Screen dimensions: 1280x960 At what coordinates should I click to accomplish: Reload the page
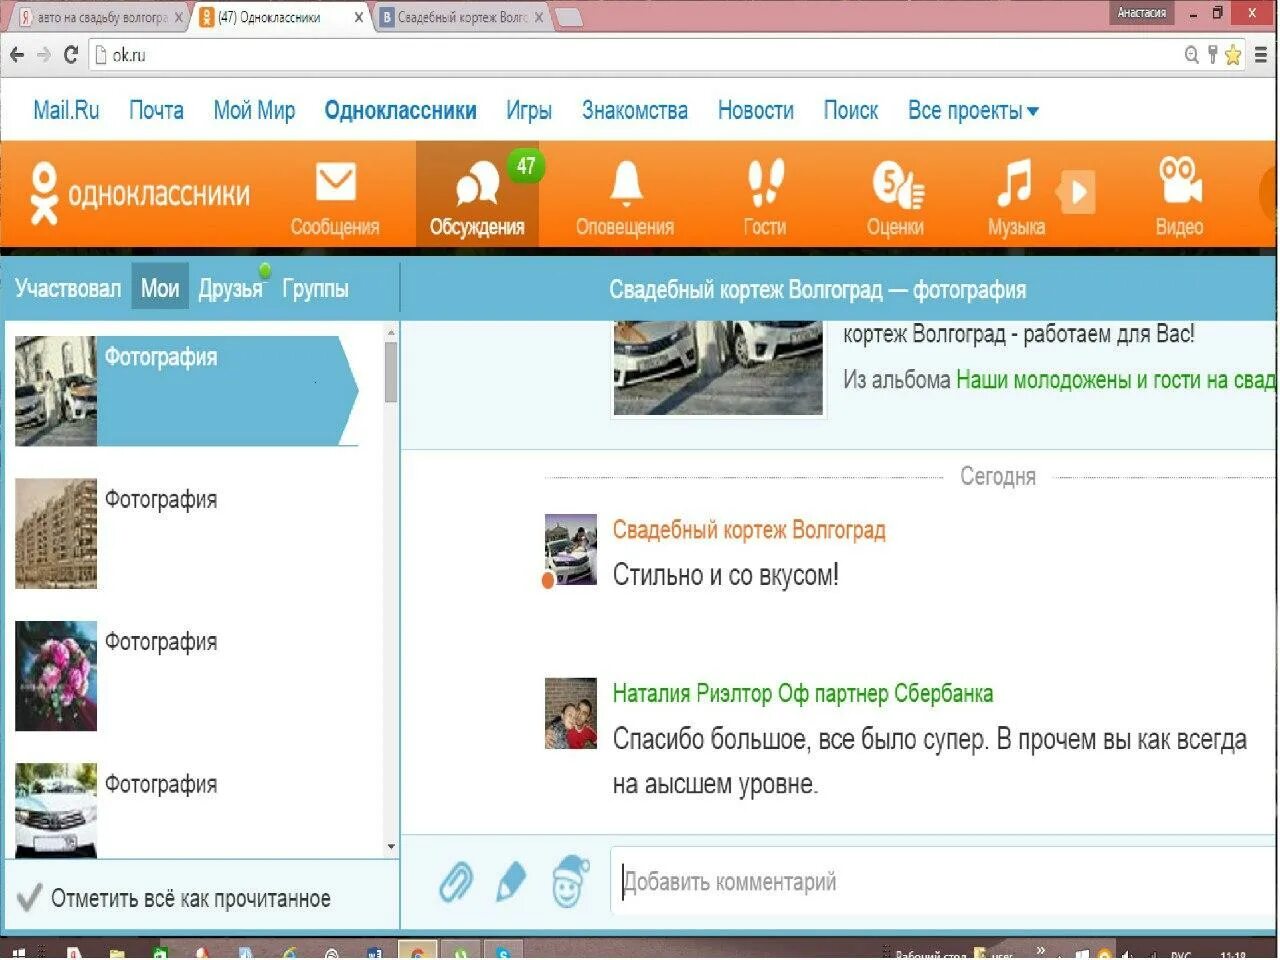[70, 55]
